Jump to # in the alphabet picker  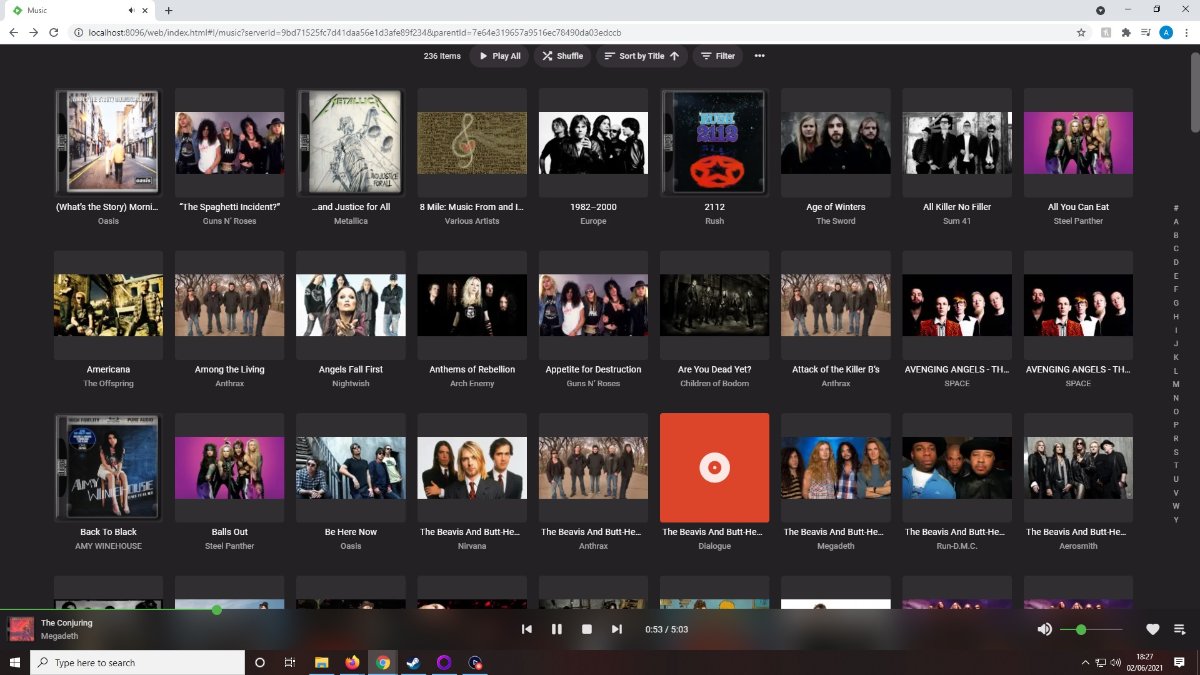1176,208
